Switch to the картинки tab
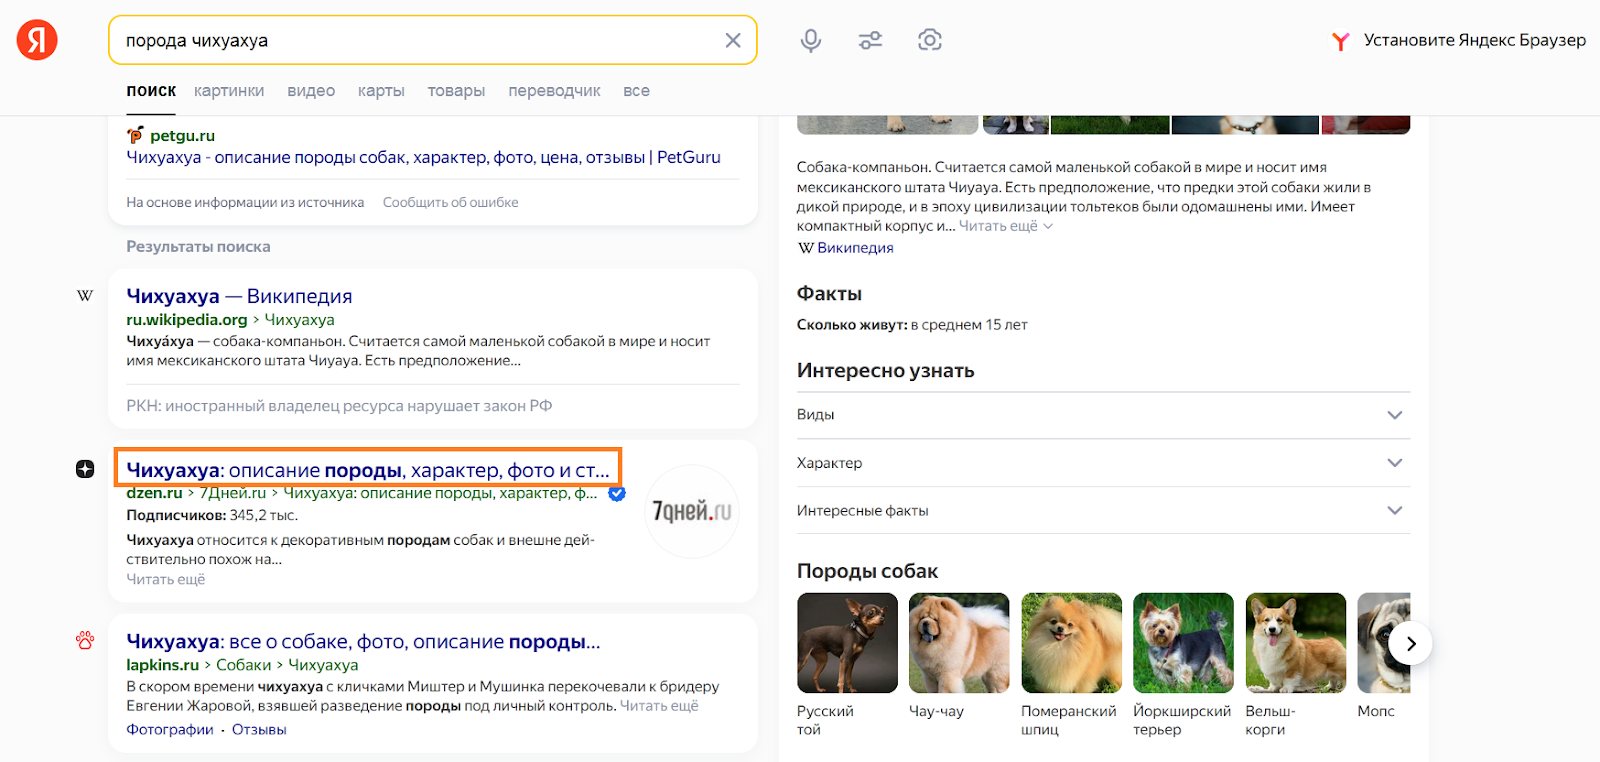Viewport: 1600px width, 762px height. [229, 91]
